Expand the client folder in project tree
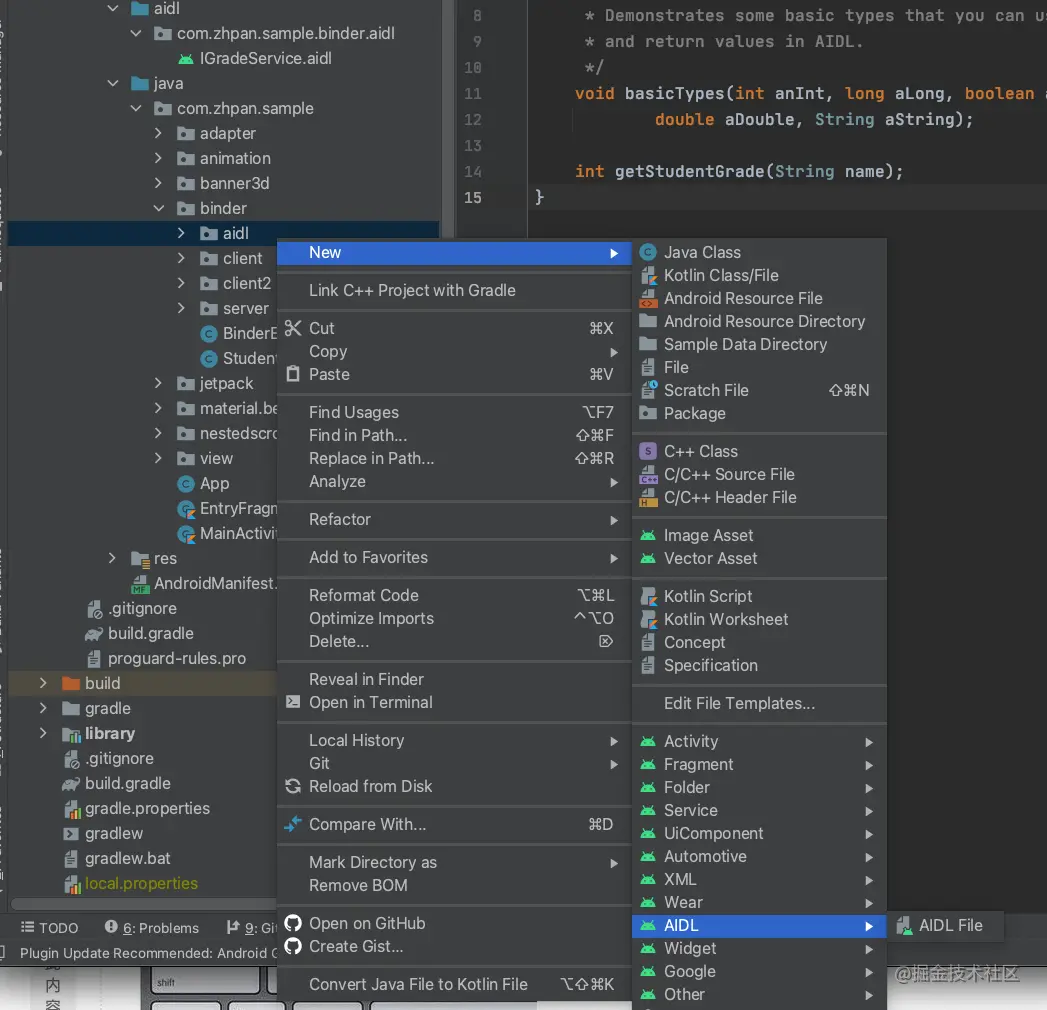 tap(181, 258)
